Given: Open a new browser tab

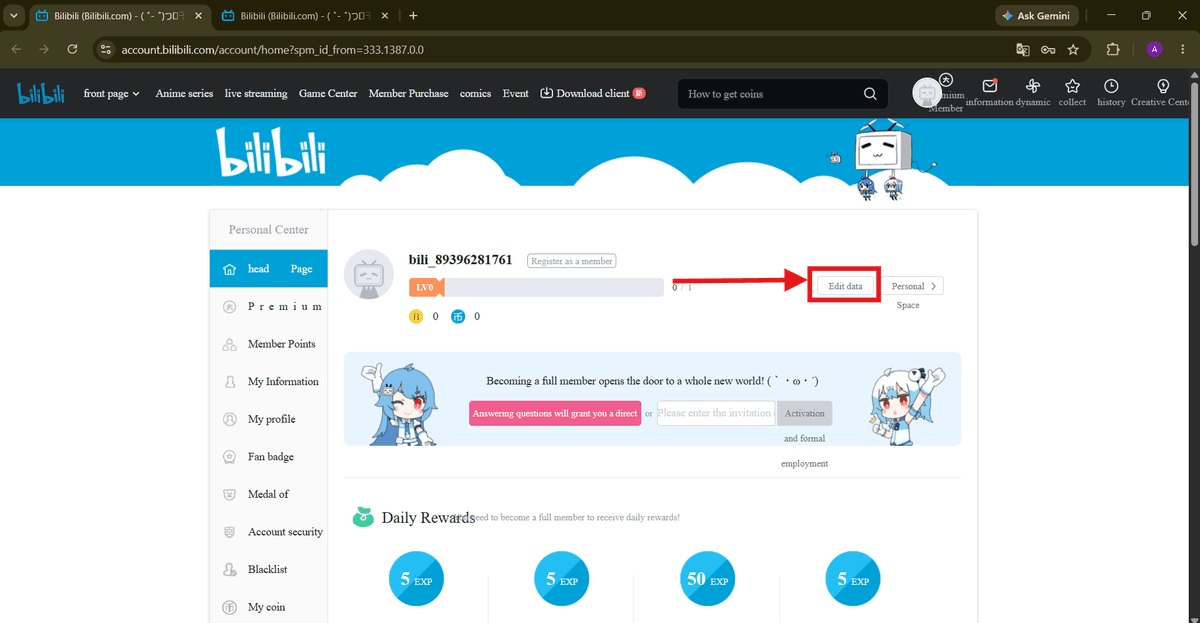Looking at the screenshot, I should [x=413, y=16].
